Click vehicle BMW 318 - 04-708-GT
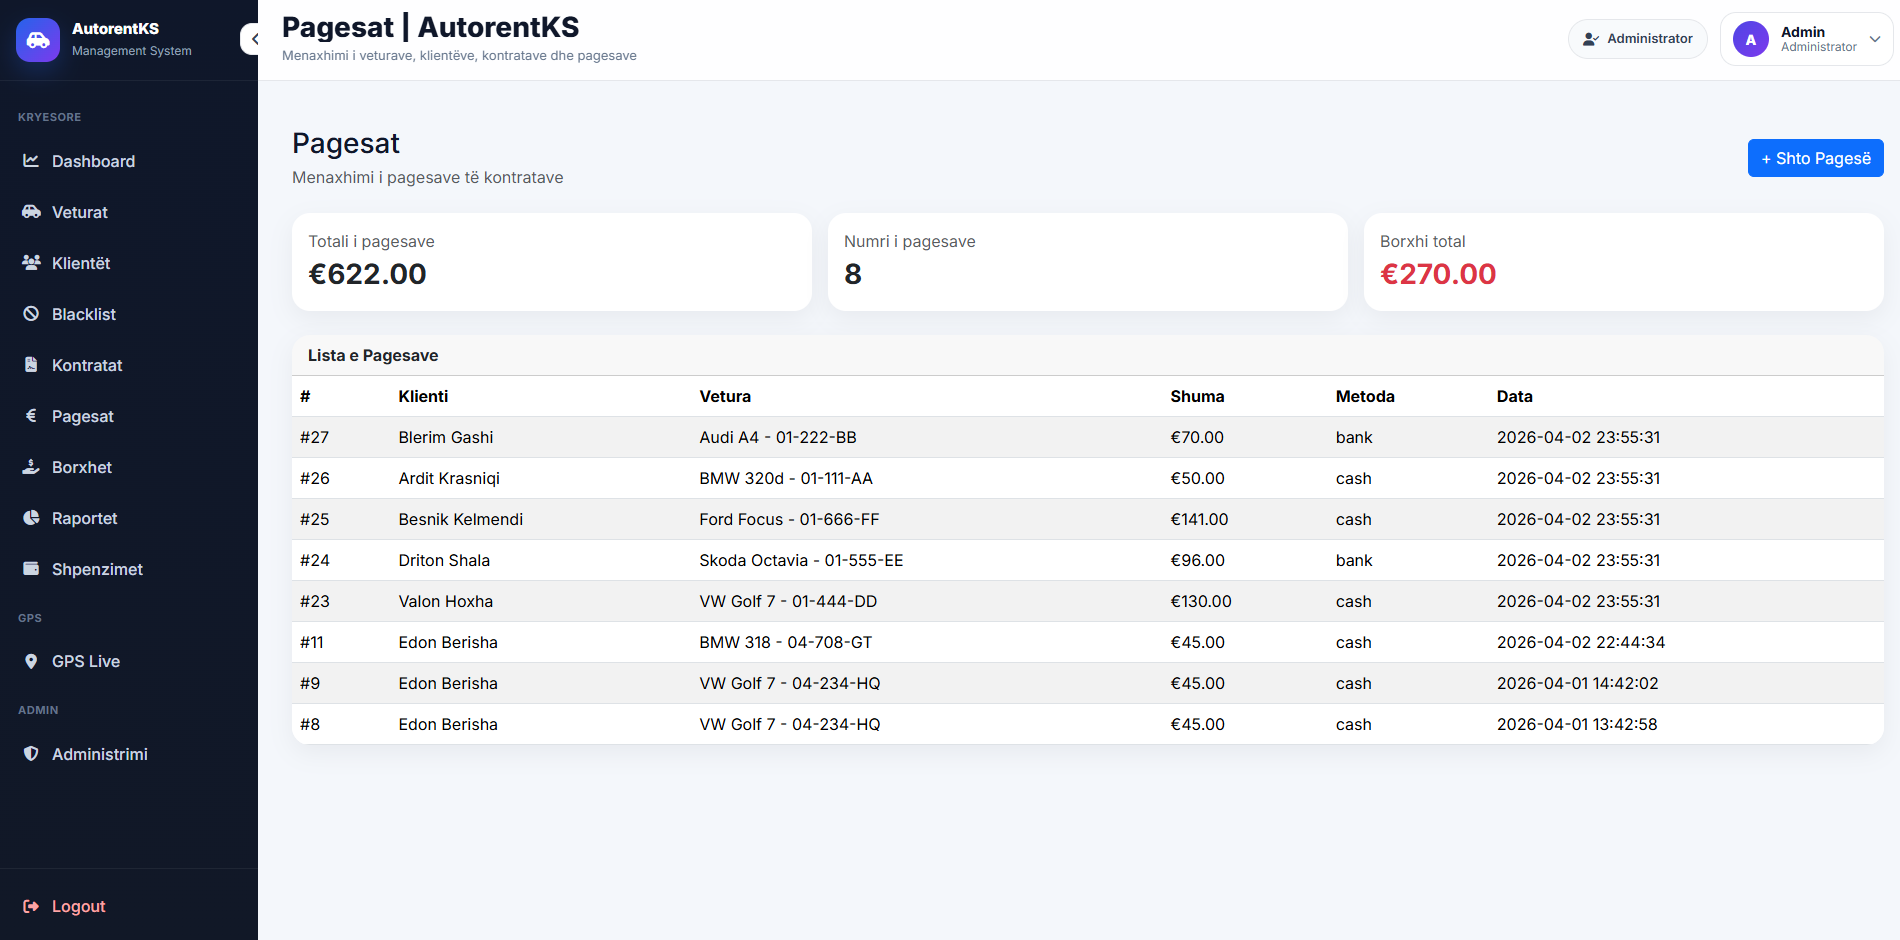Screen dimensions: 1900x940 pyautogui.click(x=785, y=642)
